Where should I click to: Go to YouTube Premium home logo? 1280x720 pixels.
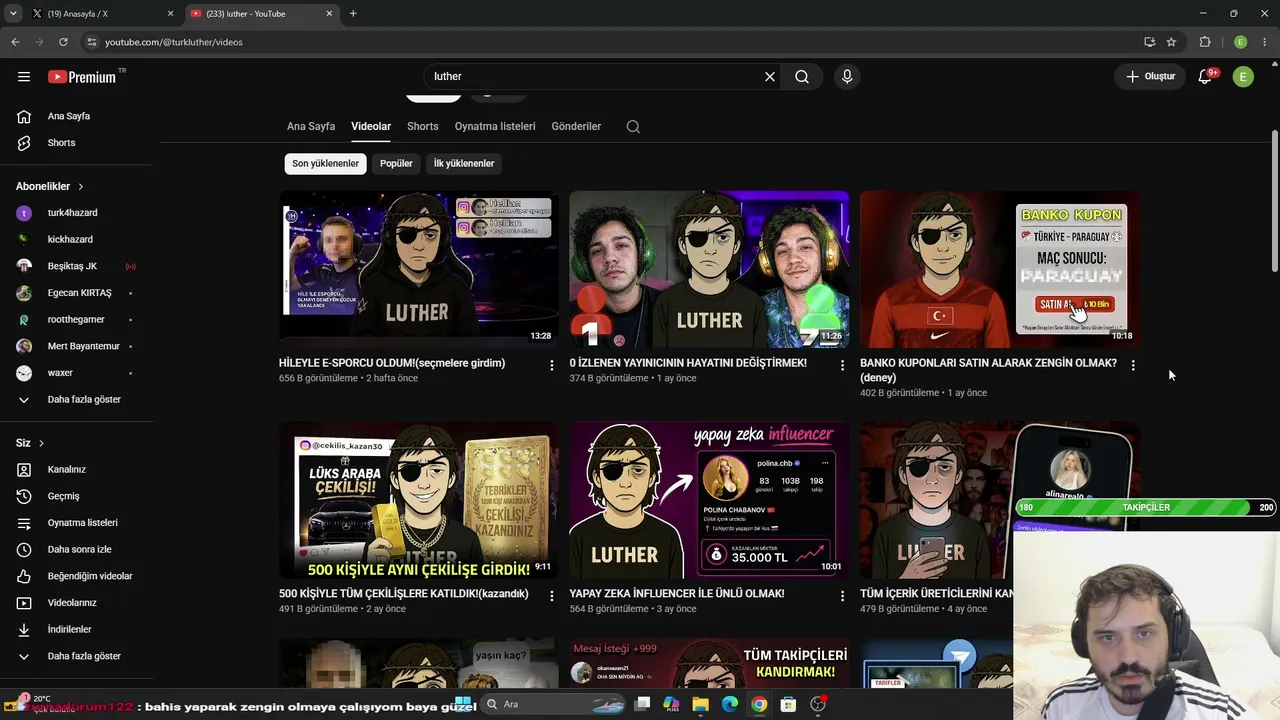click(82, 77)
